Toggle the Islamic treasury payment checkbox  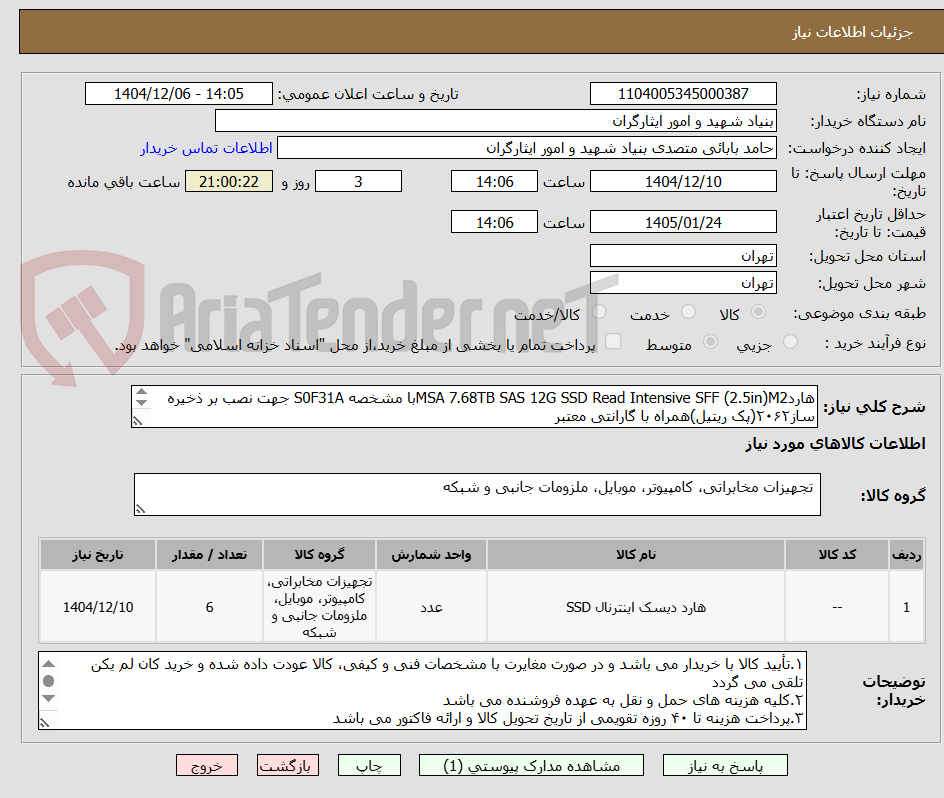point(613,341)
